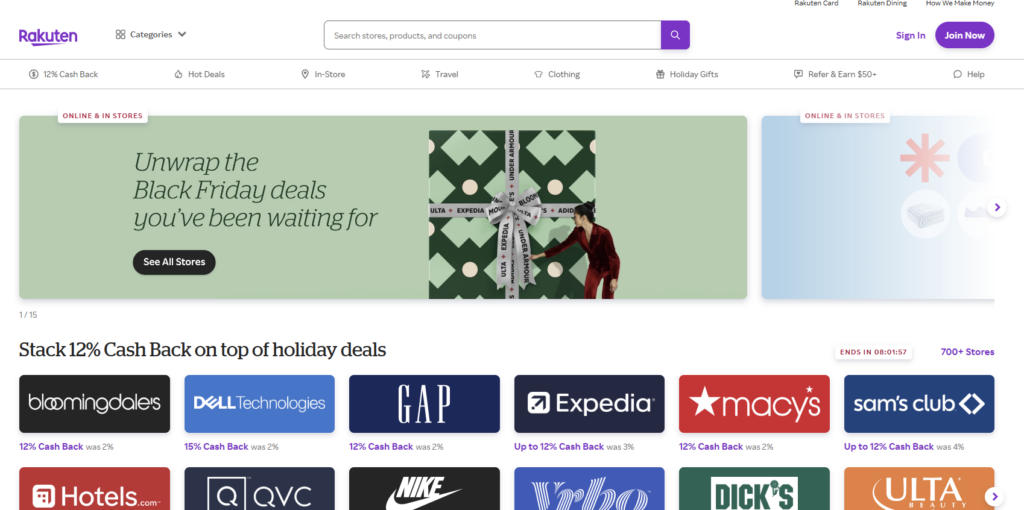Screen dimensions: 1024x510
Task: Click the Clothing shirt icon
Action: tap(538, 74)
